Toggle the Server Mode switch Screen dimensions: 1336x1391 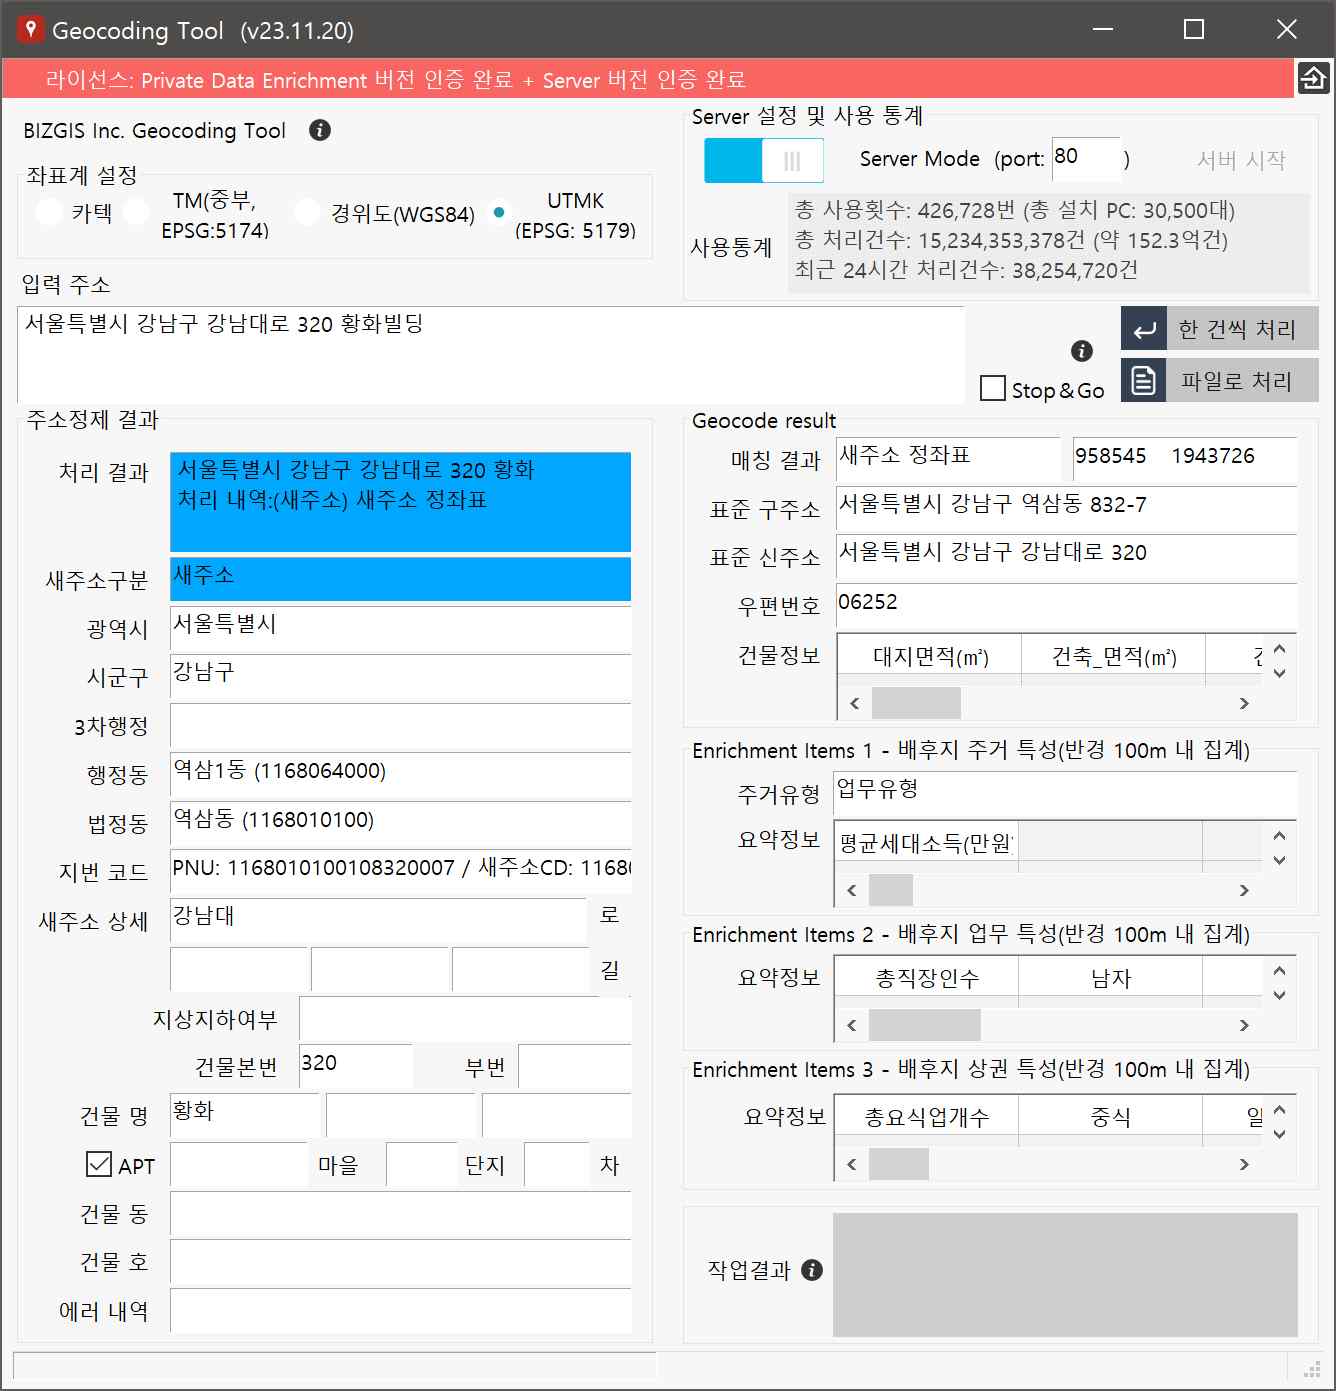point(764,160)
